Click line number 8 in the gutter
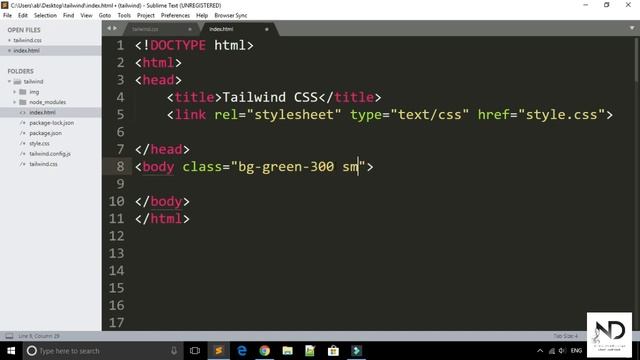 point(120,167)
